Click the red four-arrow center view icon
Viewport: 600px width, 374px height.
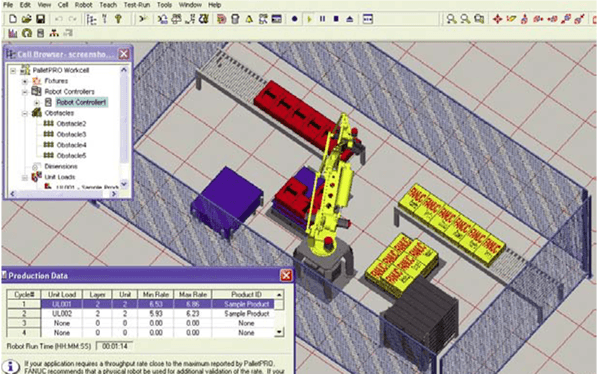tap(497, 19)
